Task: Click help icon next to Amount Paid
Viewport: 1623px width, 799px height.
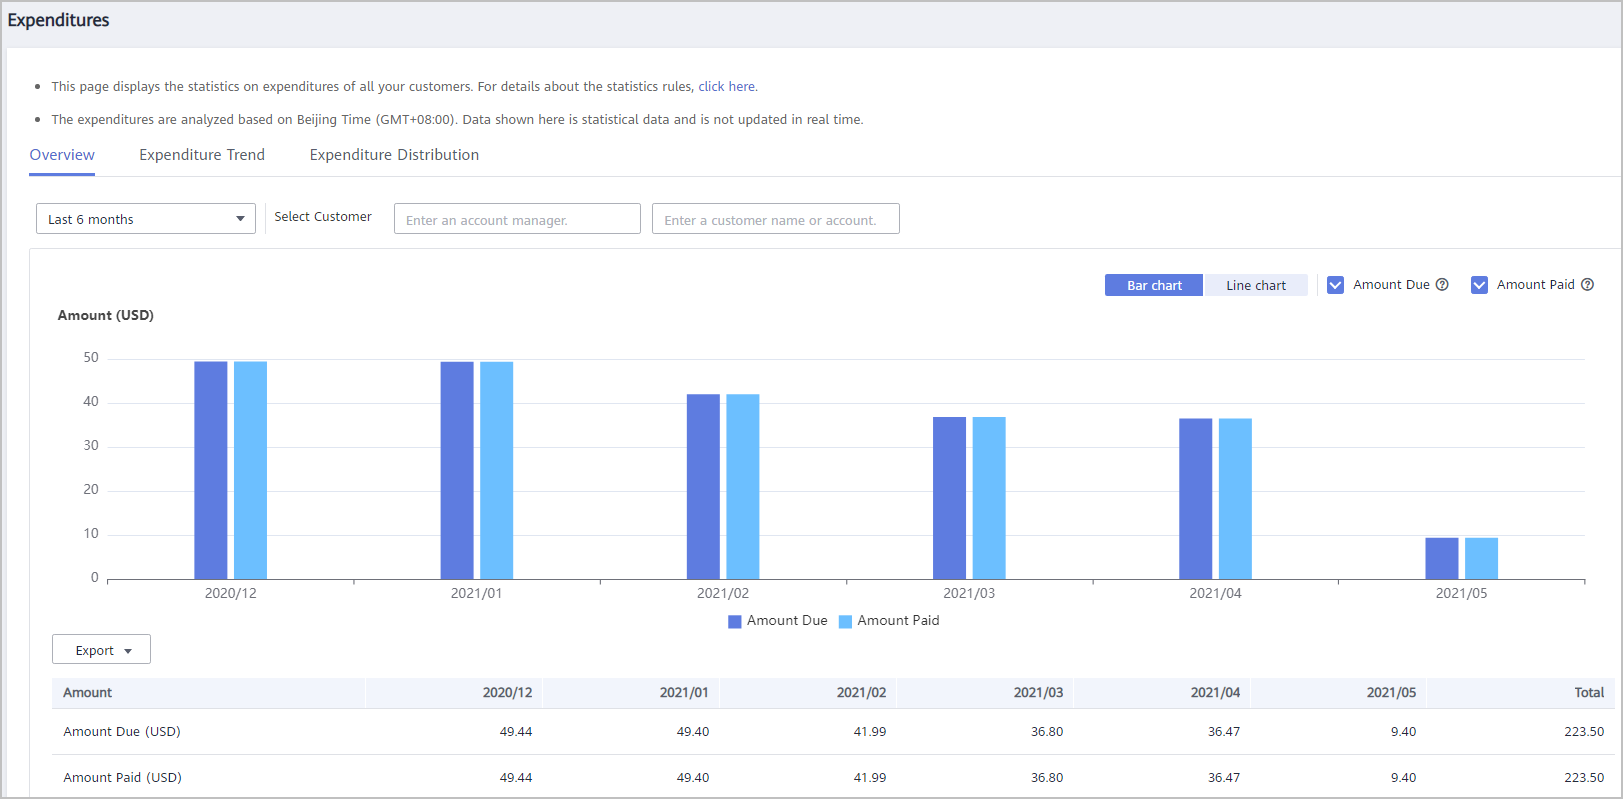Action: [x=1587, y=285]
